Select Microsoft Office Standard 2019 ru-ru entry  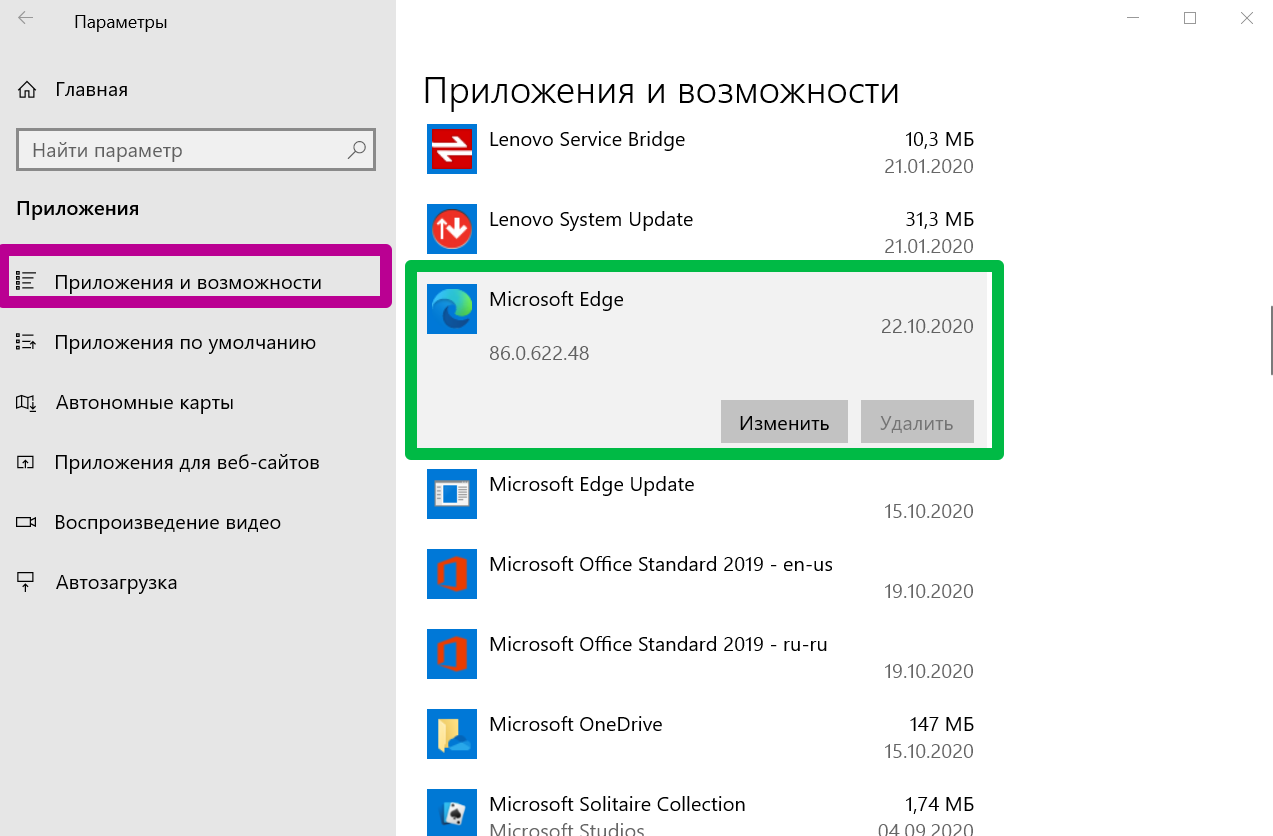click(x=658, y=645)
